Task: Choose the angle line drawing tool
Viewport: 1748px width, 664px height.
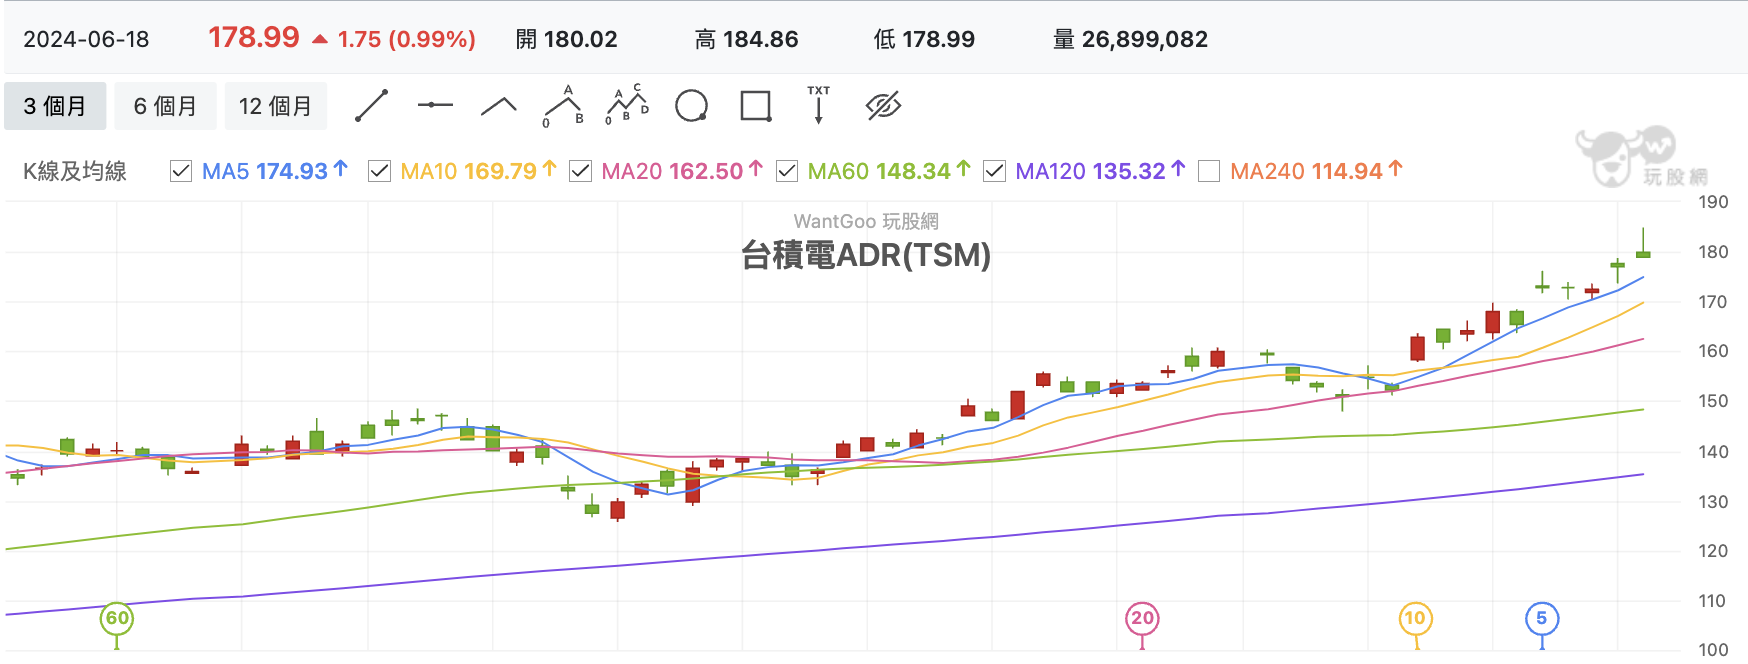Action: click(499, 106)
